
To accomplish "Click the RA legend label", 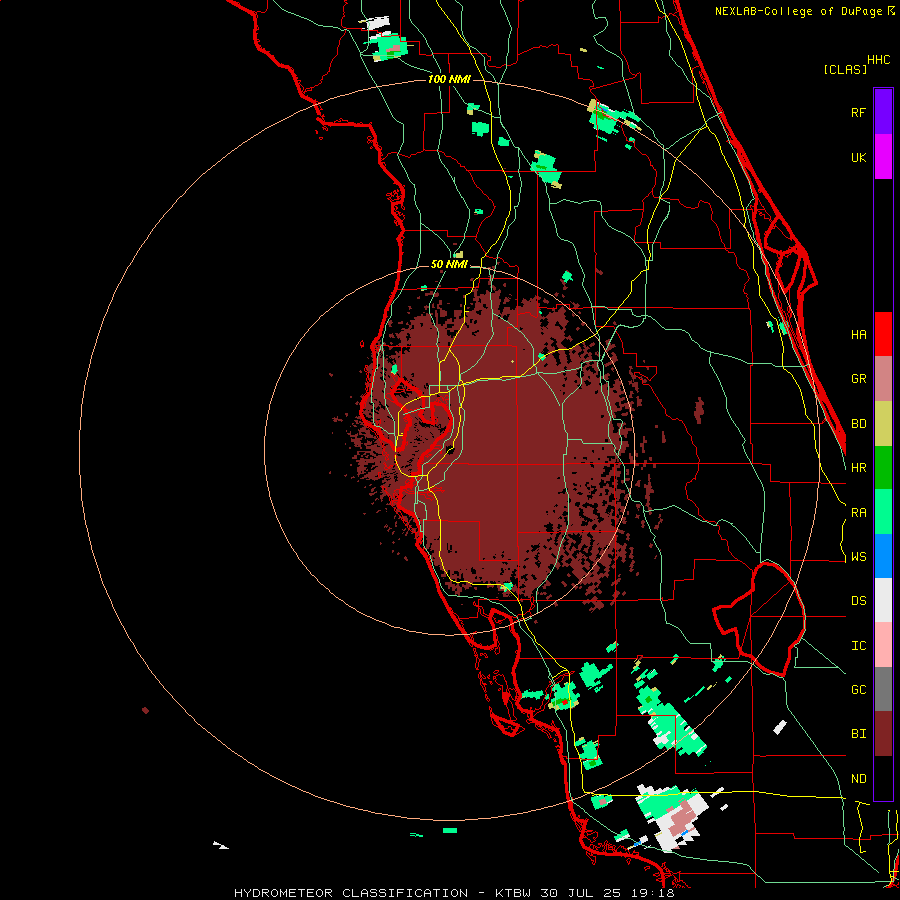I will tap(858, 513).
